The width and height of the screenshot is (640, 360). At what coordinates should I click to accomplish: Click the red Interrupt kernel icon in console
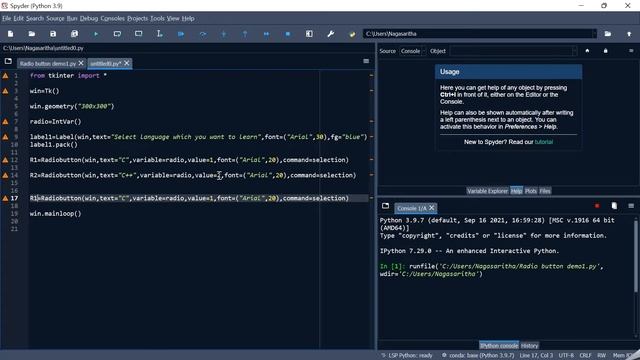pyautogui.click(x=597, y=206)
